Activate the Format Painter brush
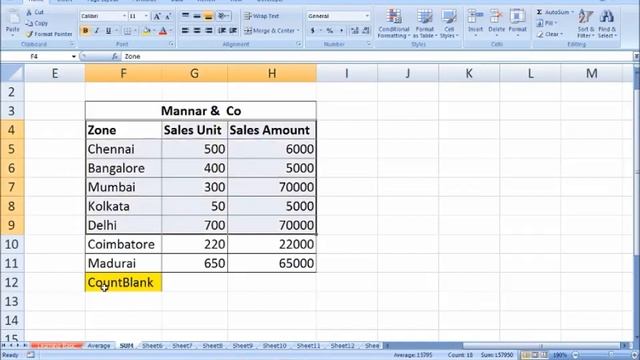The image size is (640, 360). (29, 34)
